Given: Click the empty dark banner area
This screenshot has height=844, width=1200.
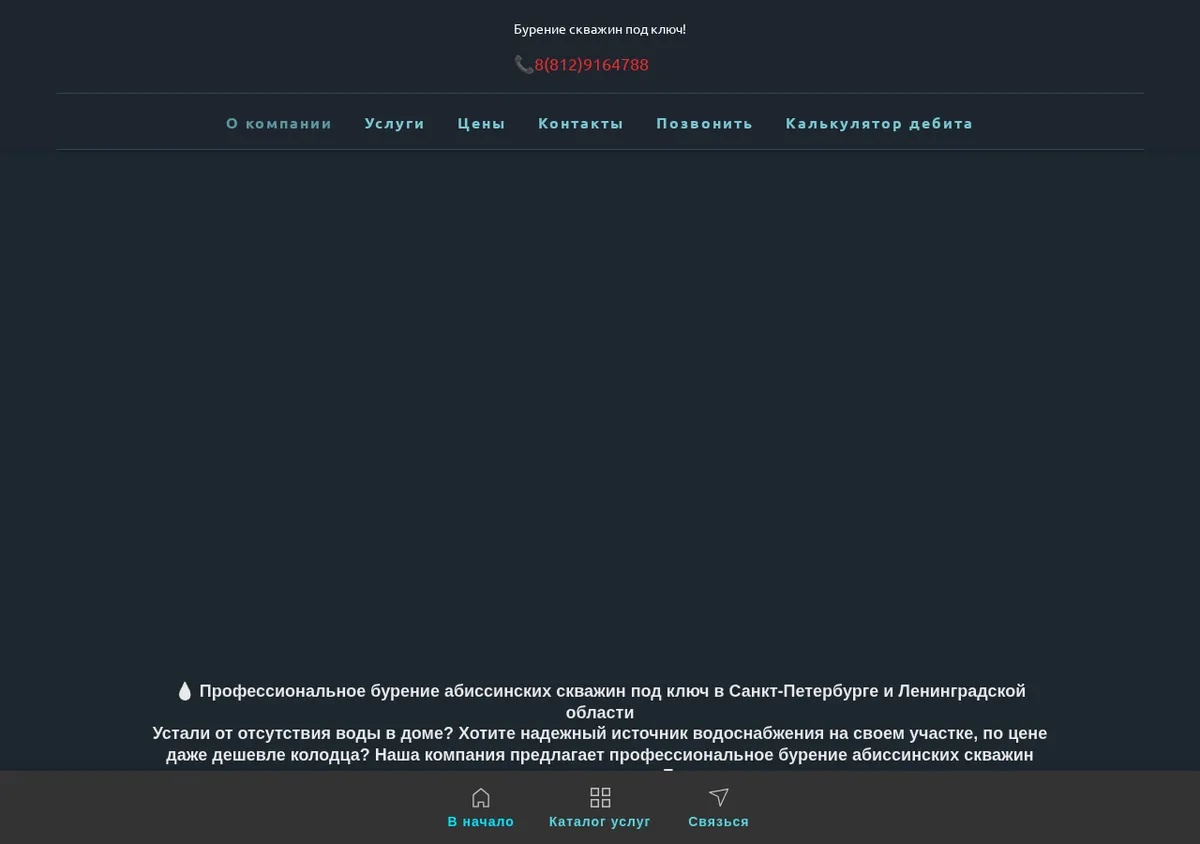Looking at the screenshot, I should tap(600, 410).
